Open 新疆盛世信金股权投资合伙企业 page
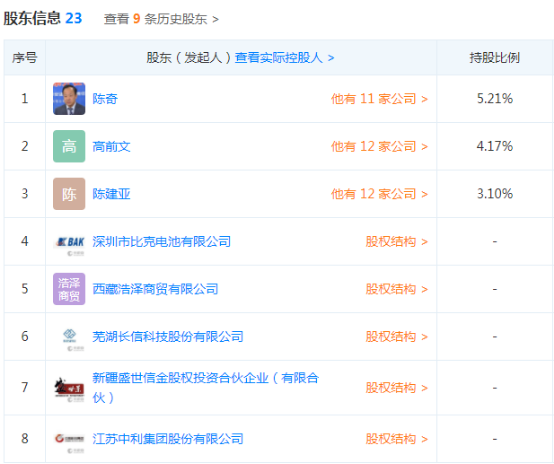554x464 pixels. (x=206, y=388)
